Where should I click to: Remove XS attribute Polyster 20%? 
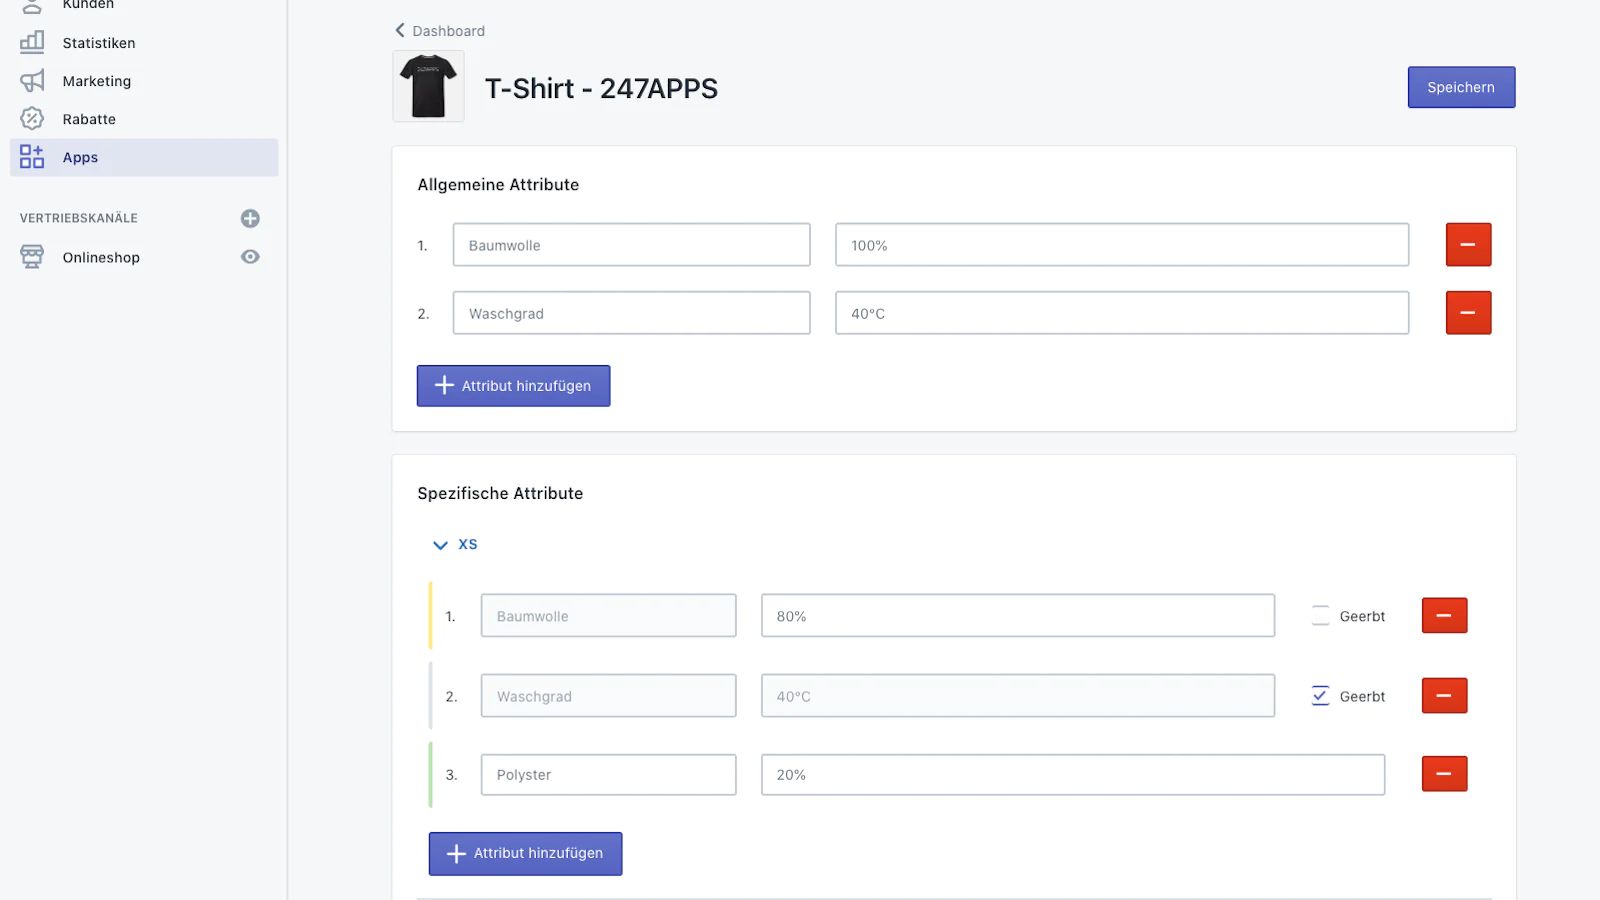tap(1444, 774)
